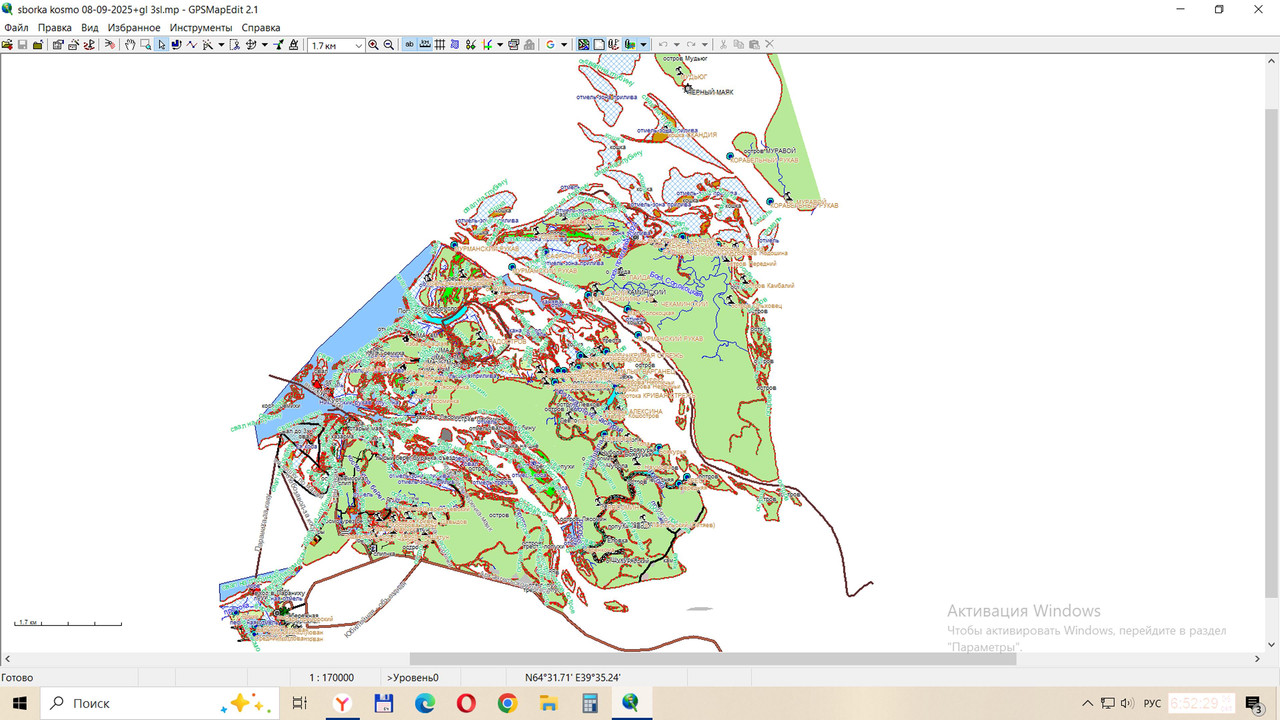Click the taskbar Поиск search box
The image size is (1280, 720).
click(x=159, y=703)
